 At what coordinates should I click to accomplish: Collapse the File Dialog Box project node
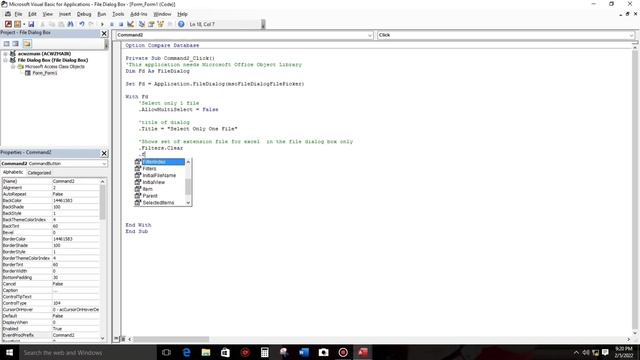5,60
